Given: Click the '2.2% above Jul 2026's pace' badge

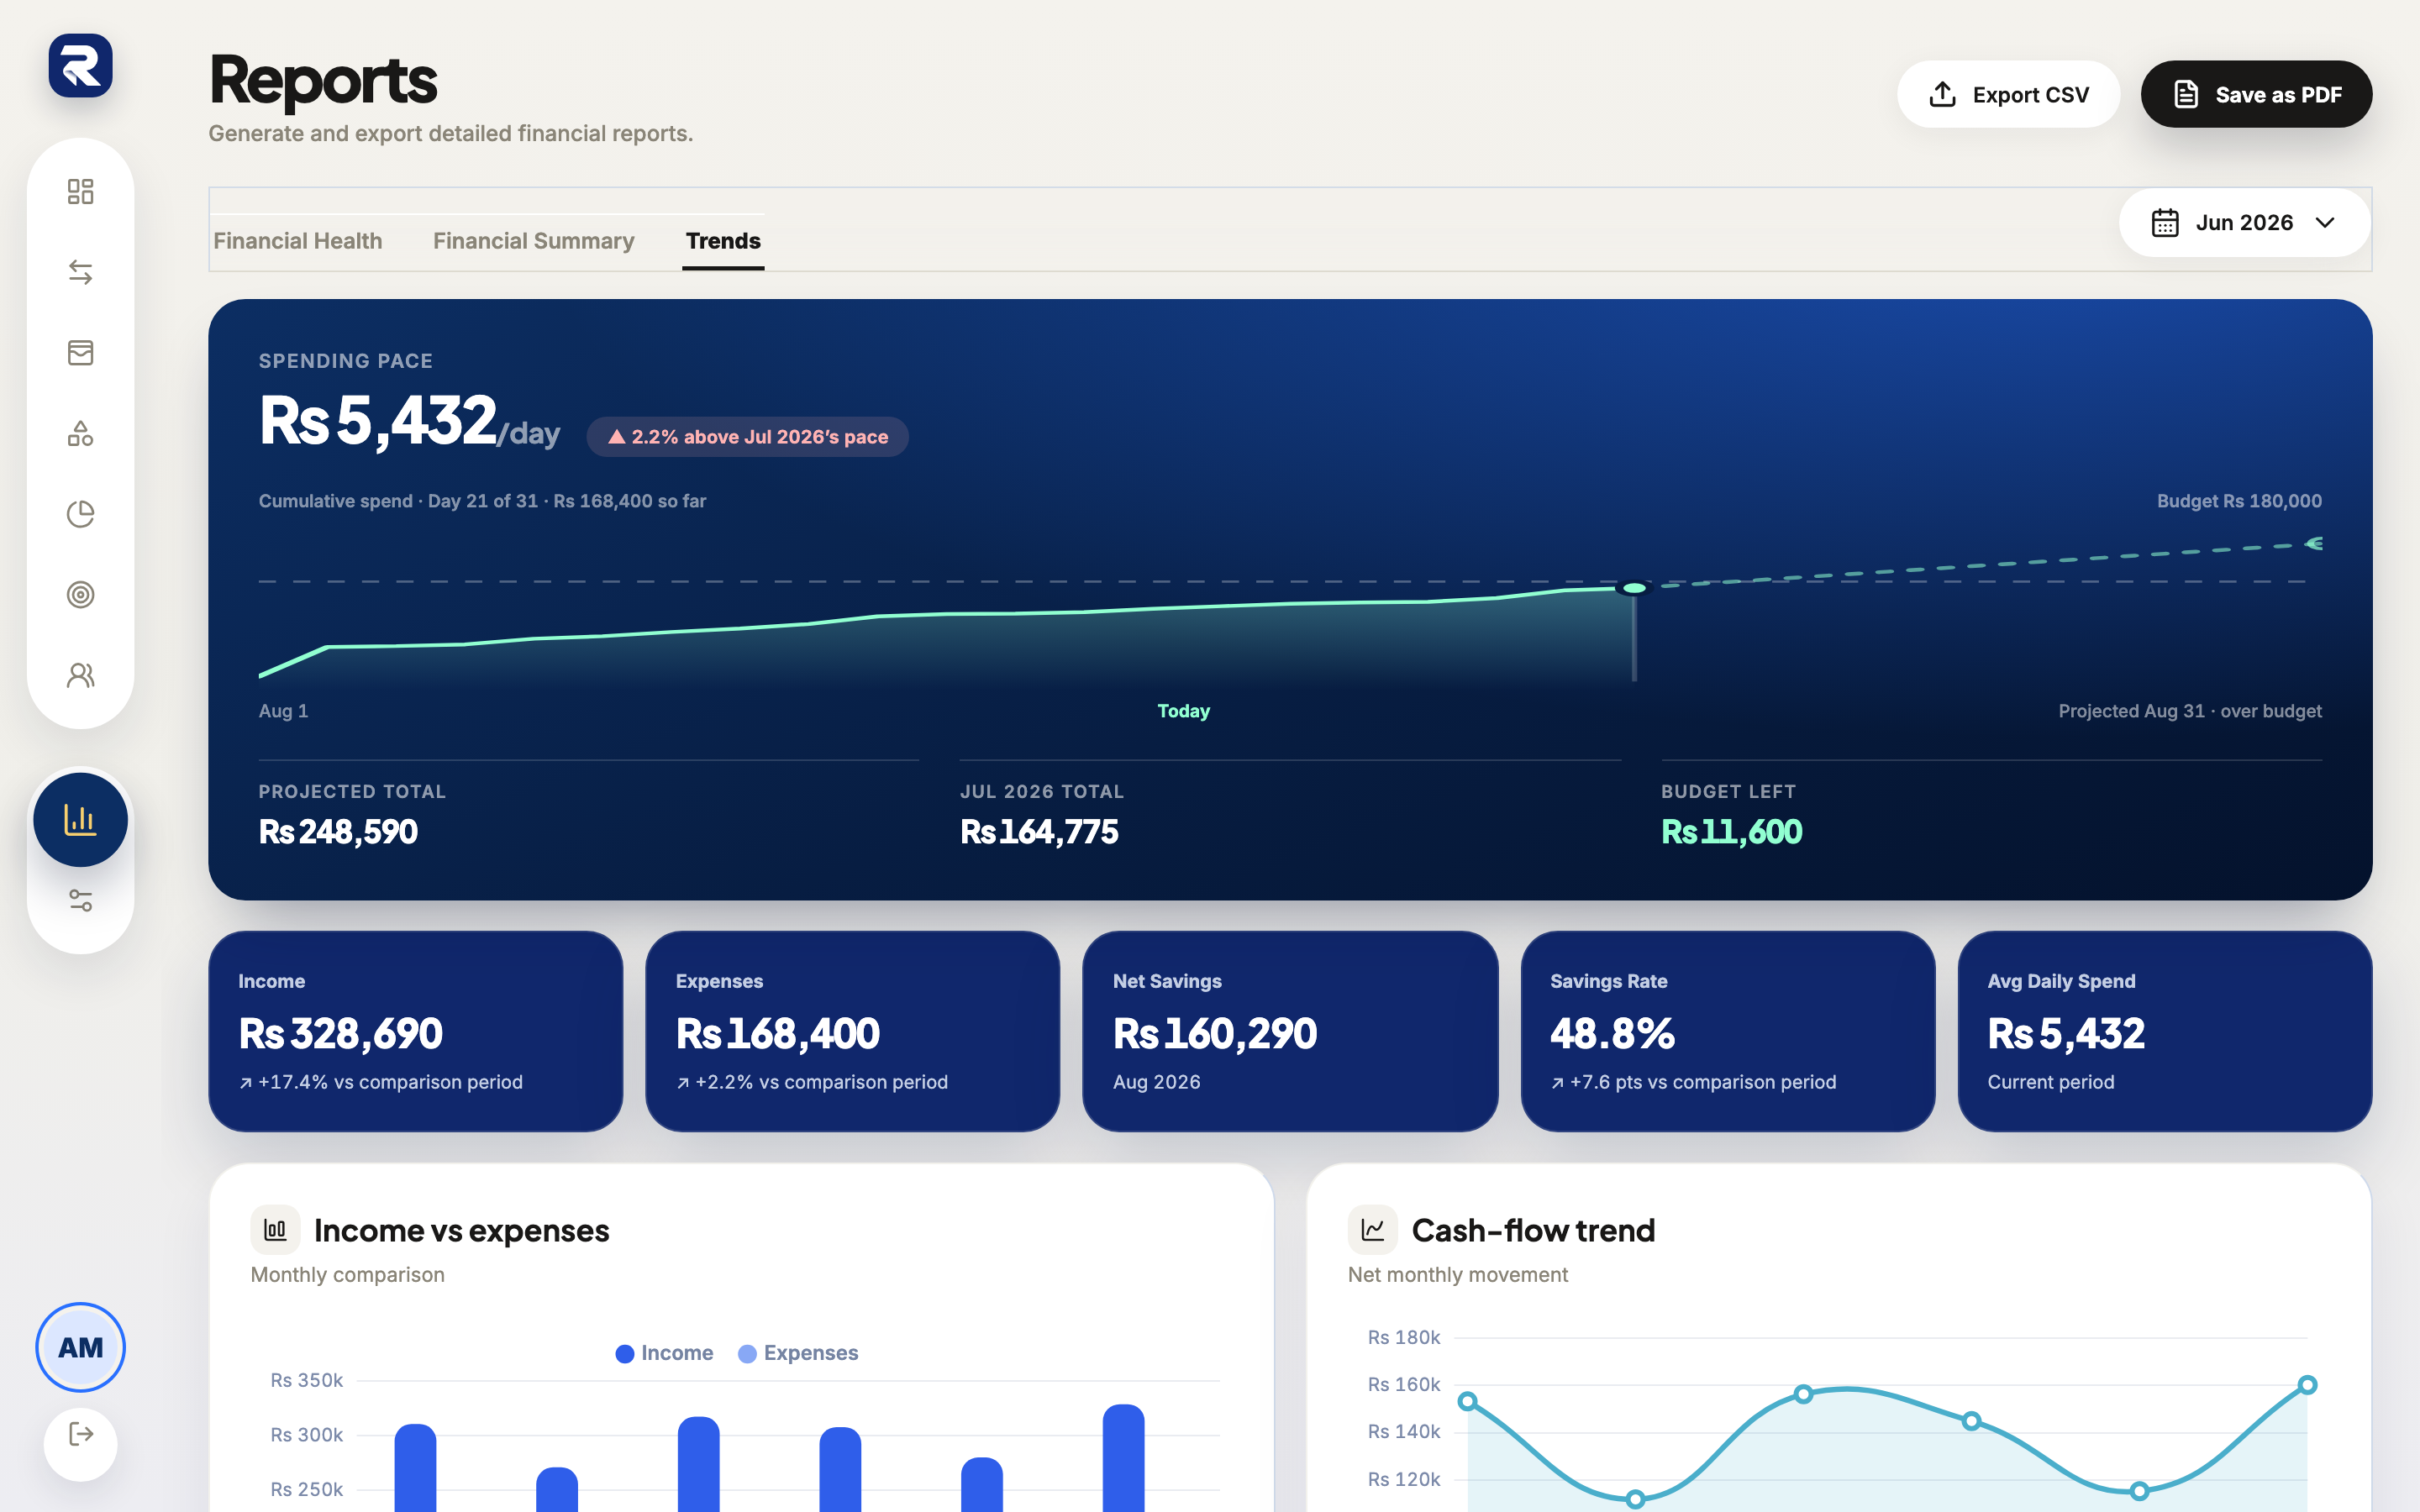Looking at the screenshot, I should tap(747, 437).
